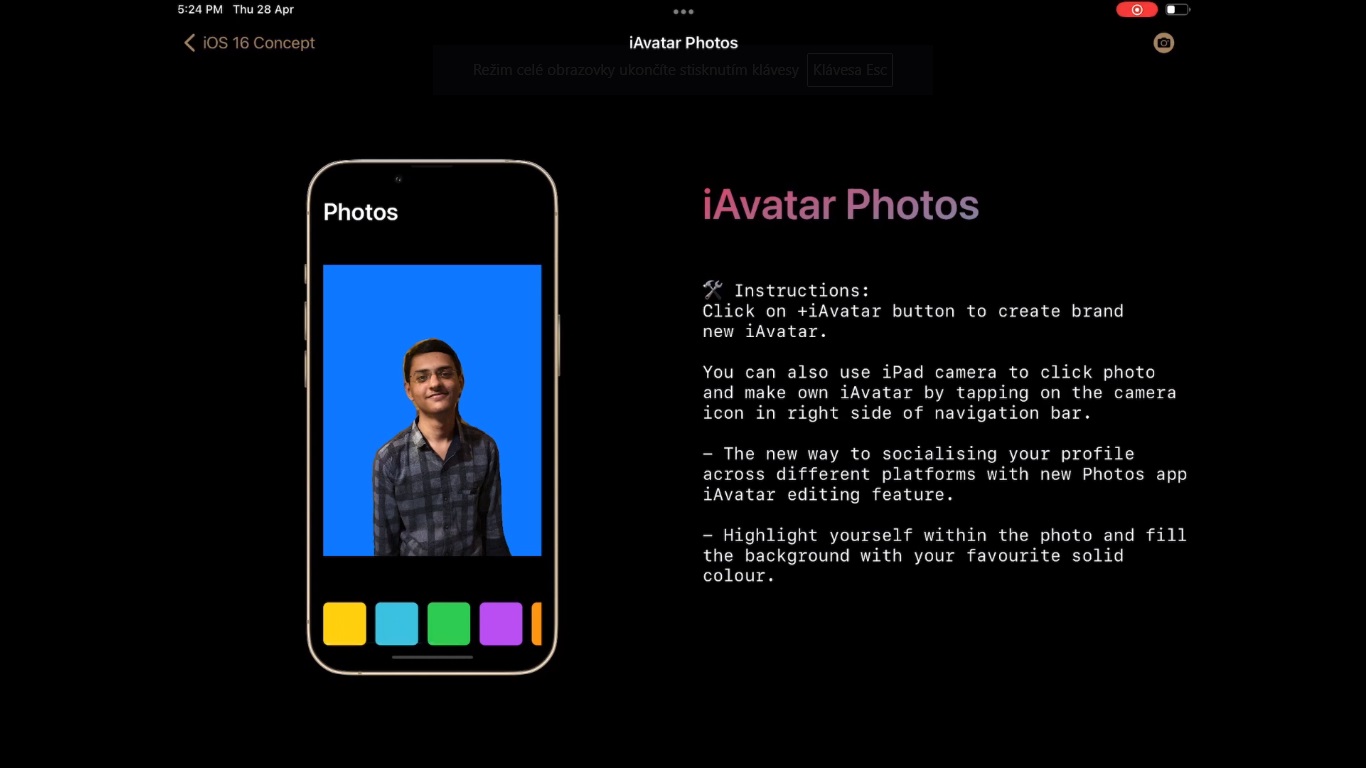Tap the 5:24 PM clock in status bar
The height and width of the screenshot is (768, 1366).
click(x=200, y=10)
